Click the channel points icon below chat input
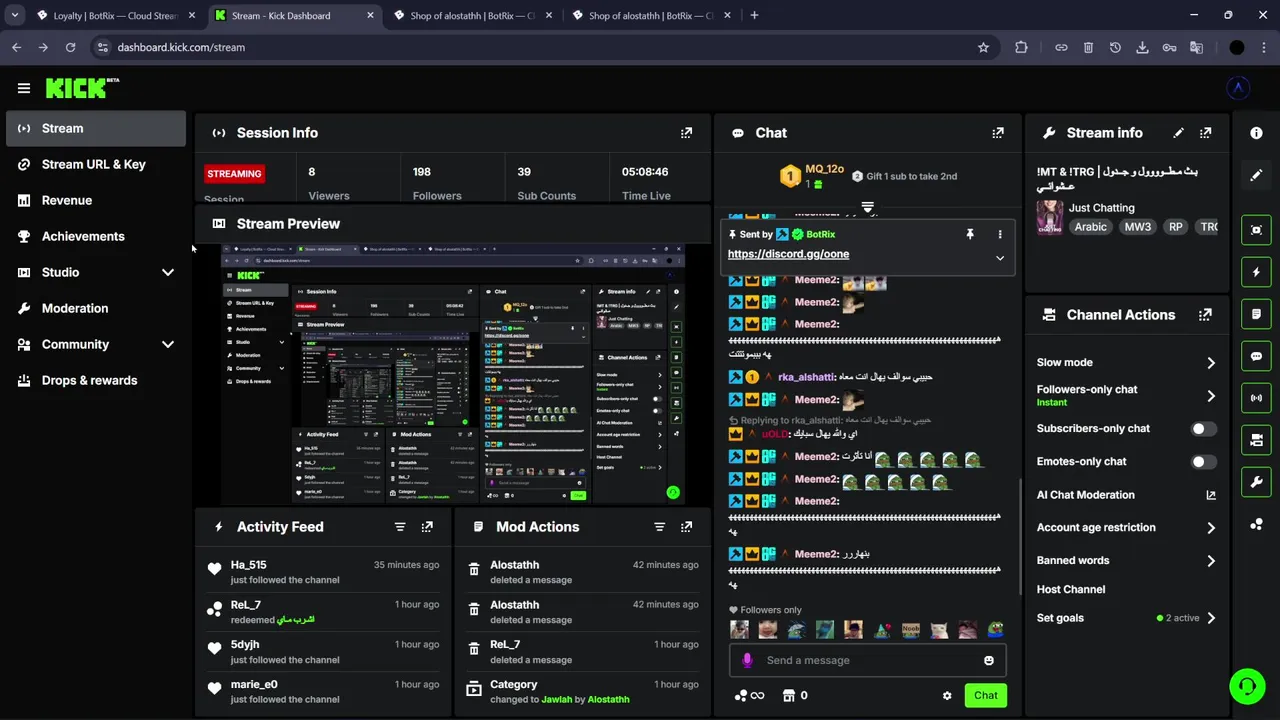 click(741, 696)
